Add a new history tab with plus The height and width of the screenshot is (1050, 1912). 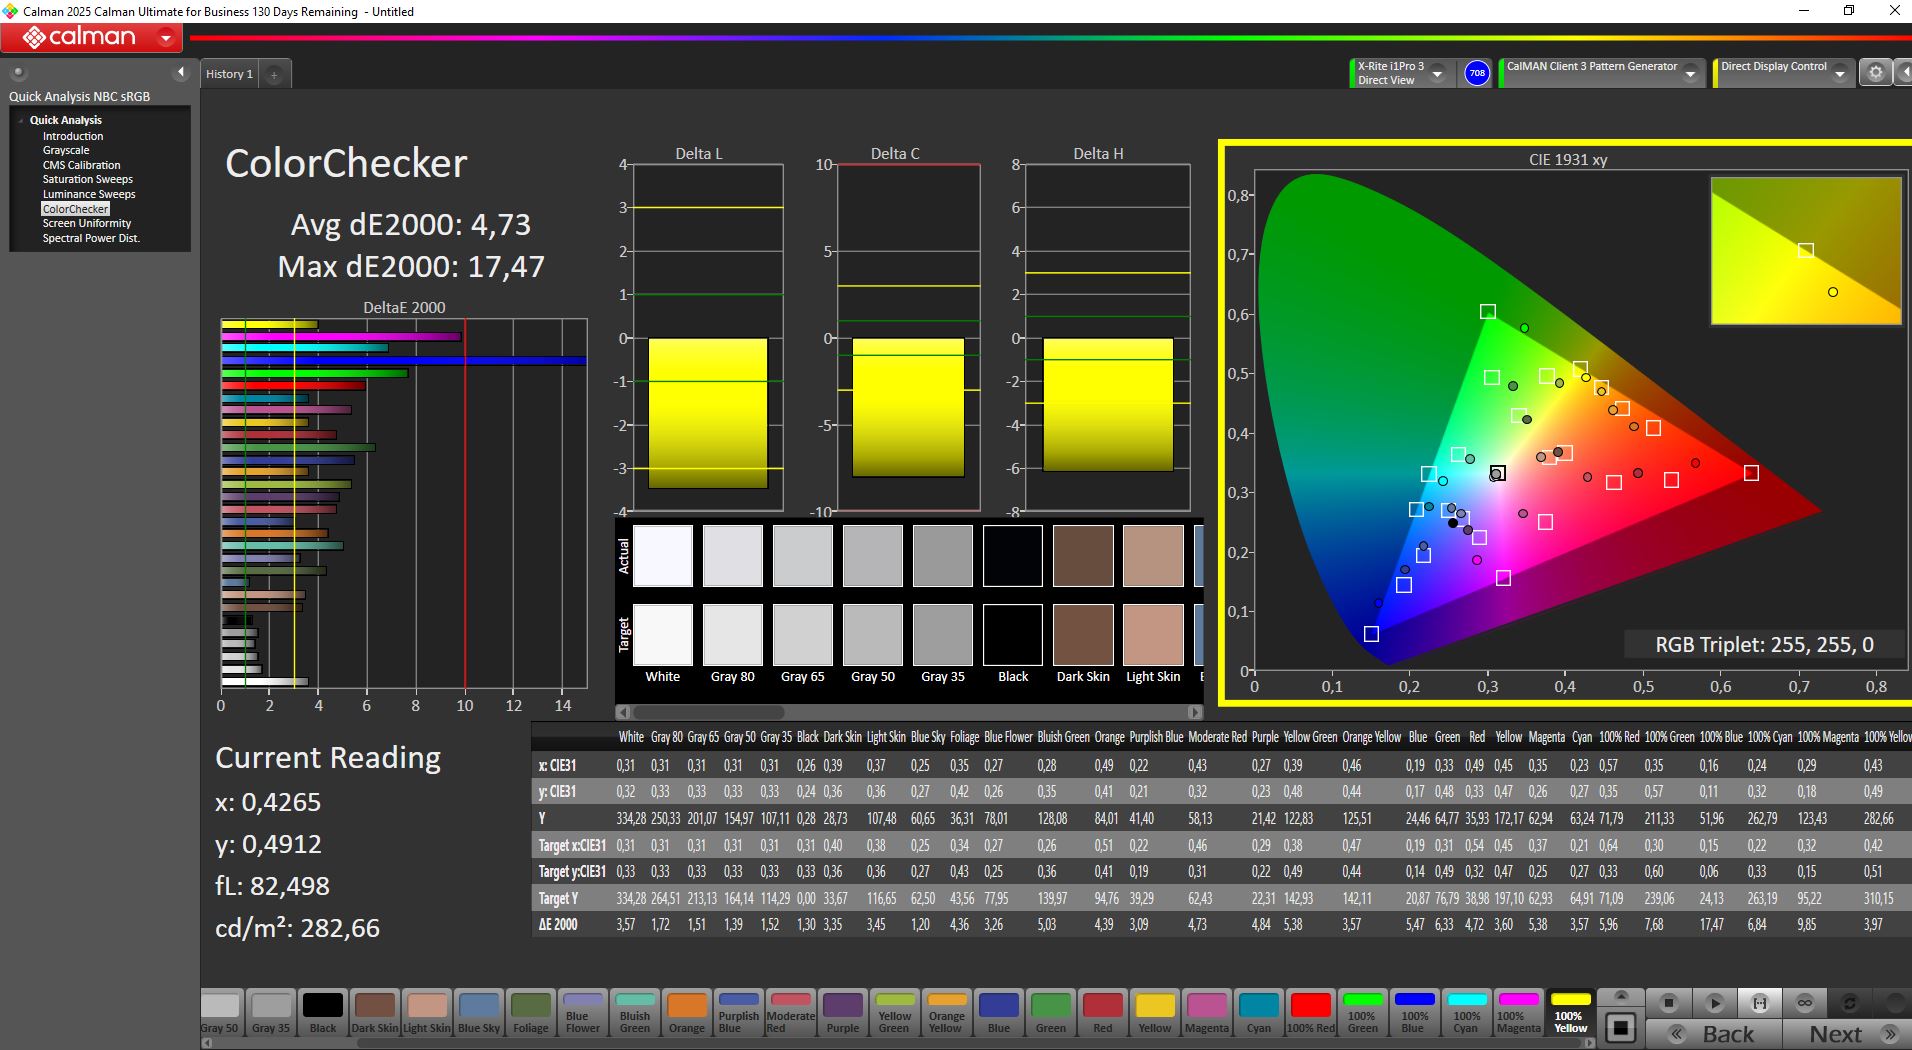274,74
